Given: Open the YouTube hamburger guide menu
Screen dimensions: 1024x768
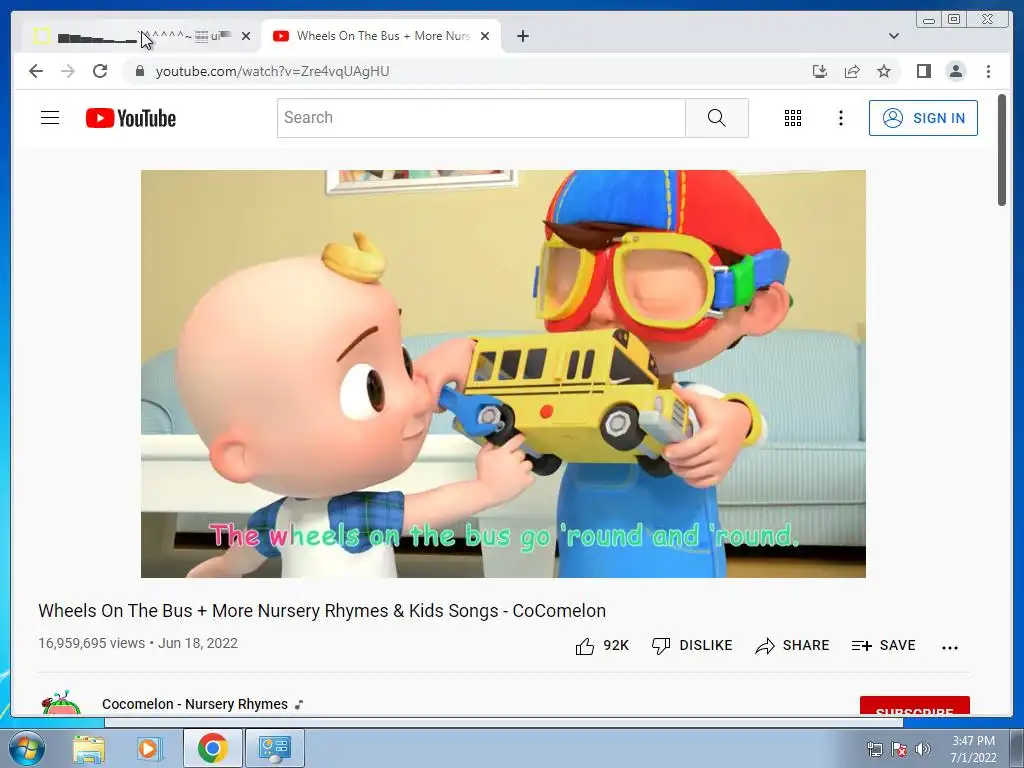Looking at the screenshot, I should [x=50, y=118].
